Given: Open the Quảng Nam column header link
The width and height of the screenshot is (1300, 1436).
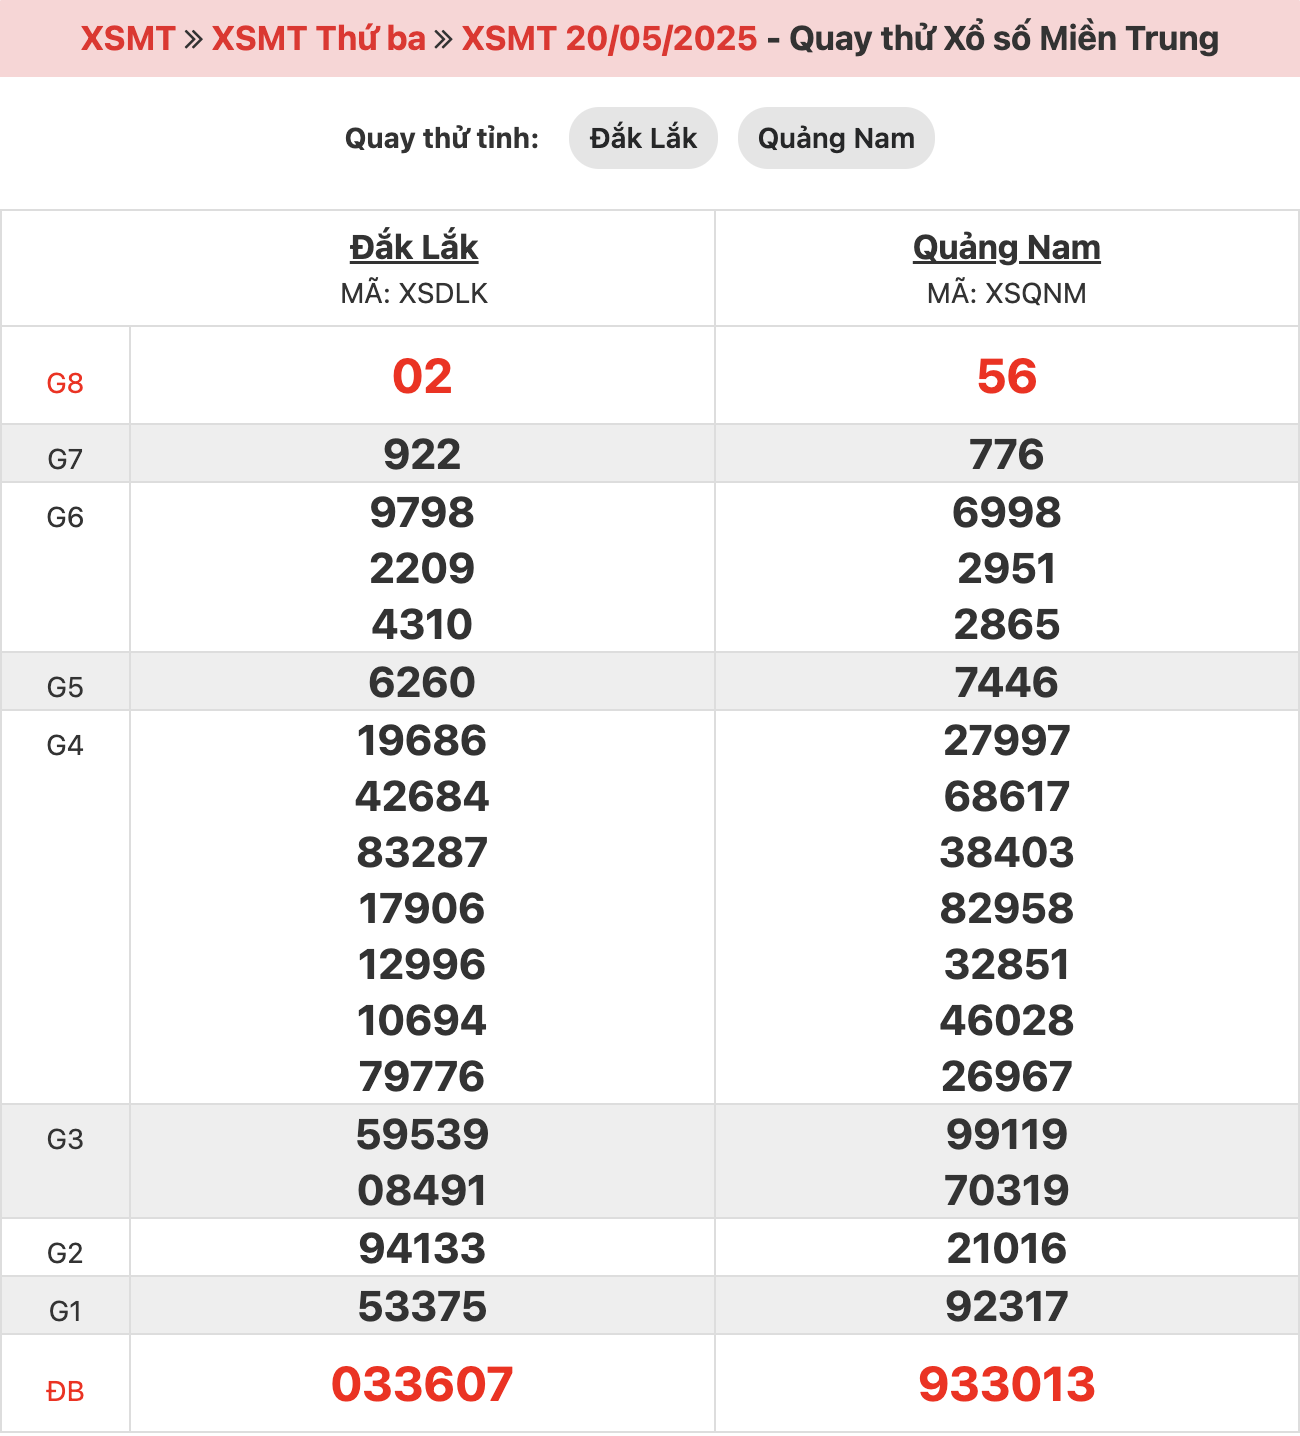Looking at the screenshot, I should [1007, 247].
